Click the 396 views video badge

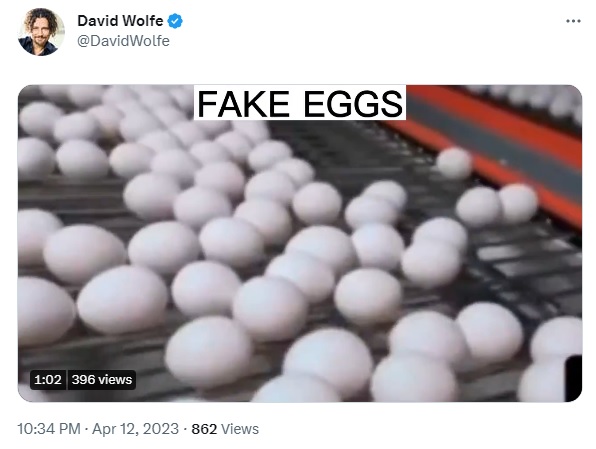click(102, 379)
